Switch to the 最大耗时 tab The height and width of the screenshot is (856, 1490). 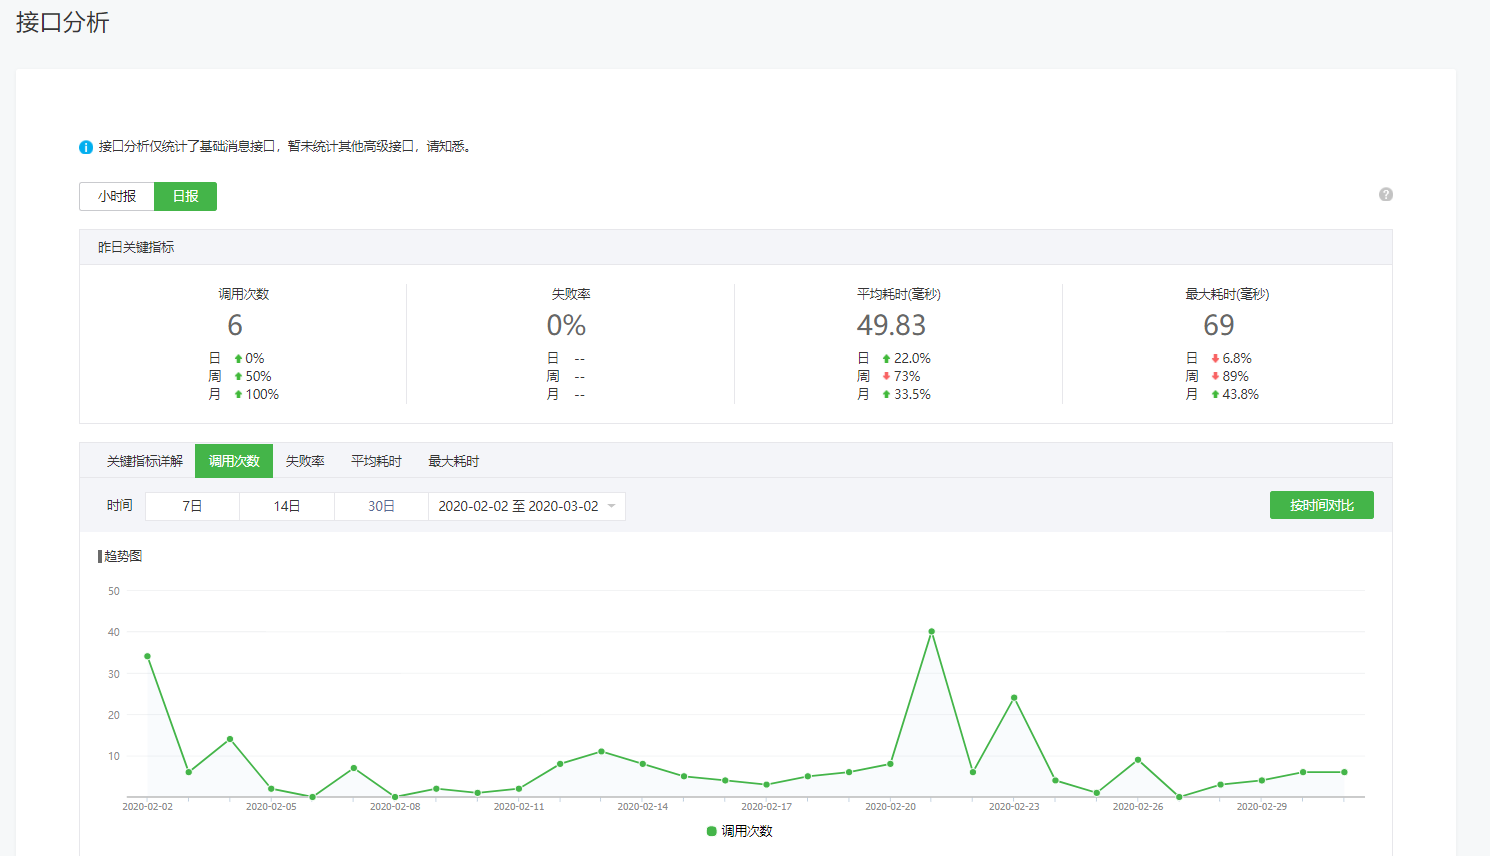454,461
